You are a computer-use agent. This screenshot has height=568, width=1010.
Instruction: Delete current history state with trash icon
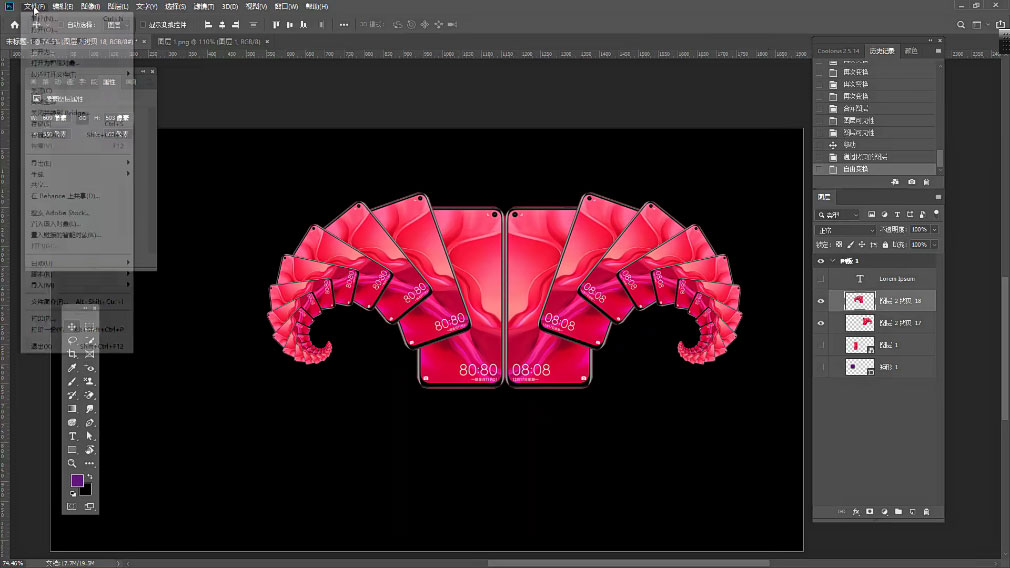pyautogui.click(x=926, y=182)
